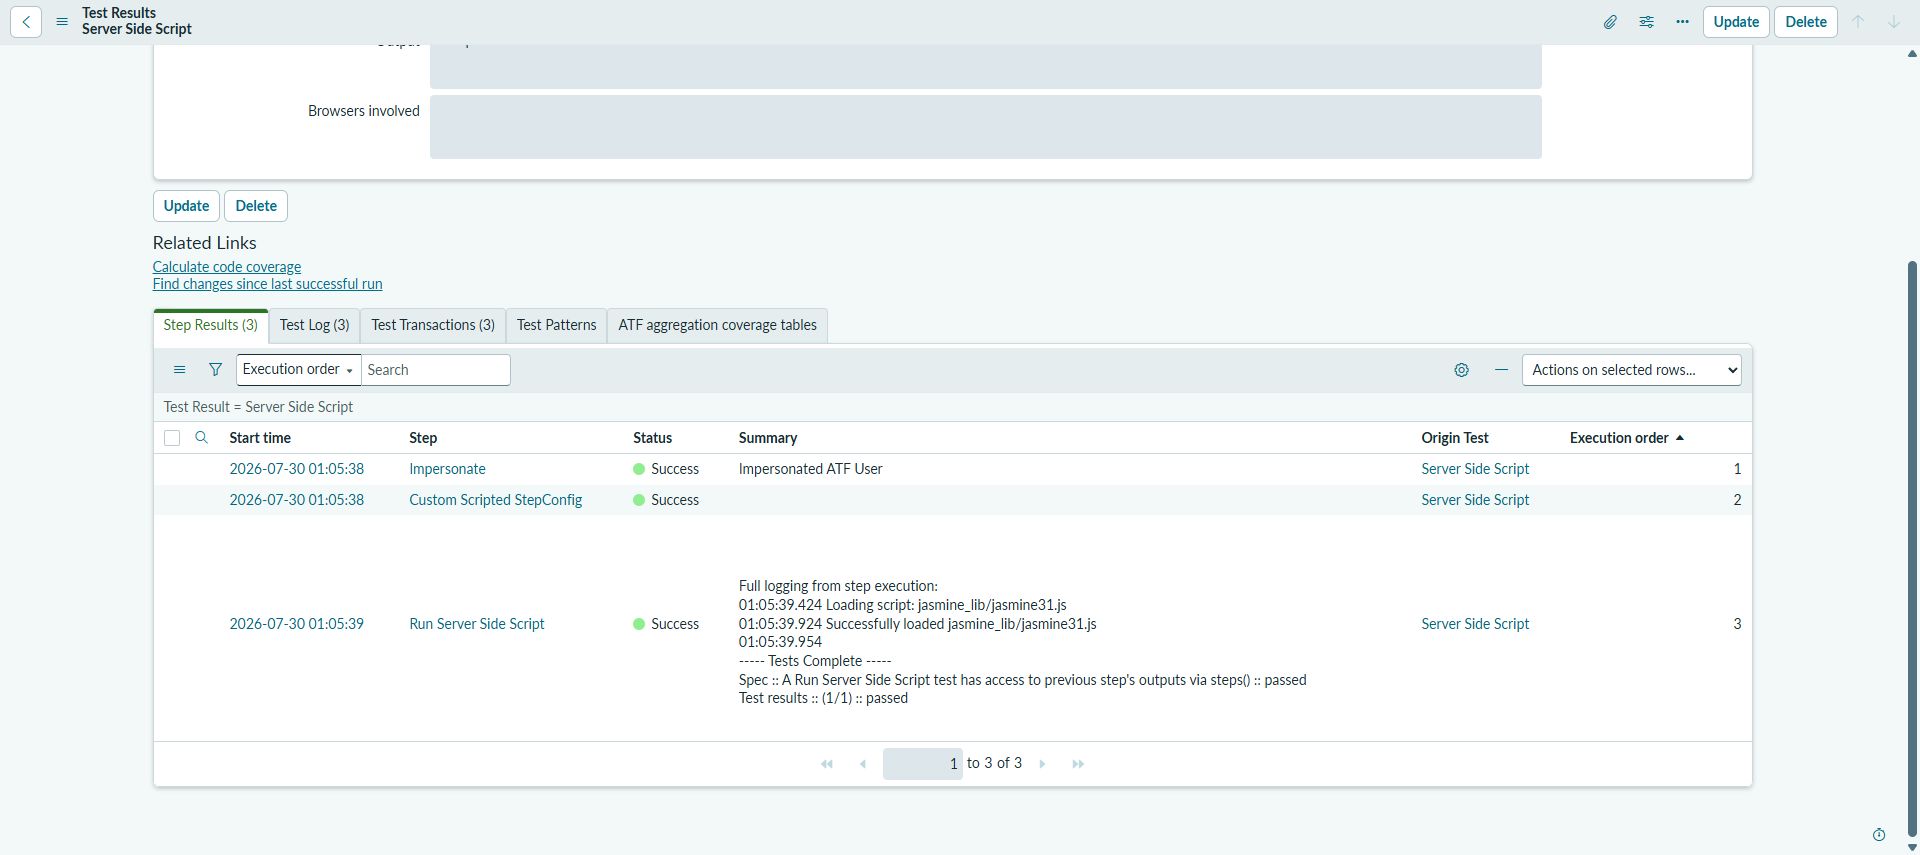Open start time link for Impersonate row
Image resolution: width=1920 pixels, height=855 pixels.
pyautogui.click(x=296, y=469)
